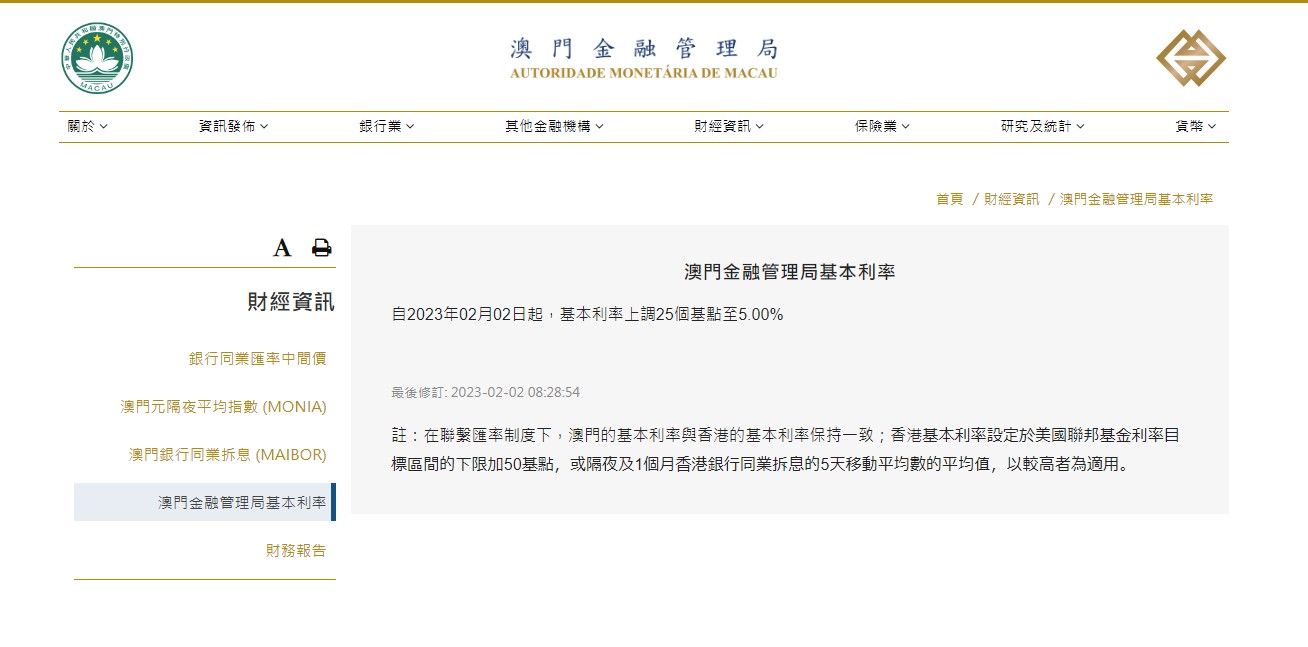
Task: Expand the 銀行業 dropdown menu
Action: click(x=387, y=126)
